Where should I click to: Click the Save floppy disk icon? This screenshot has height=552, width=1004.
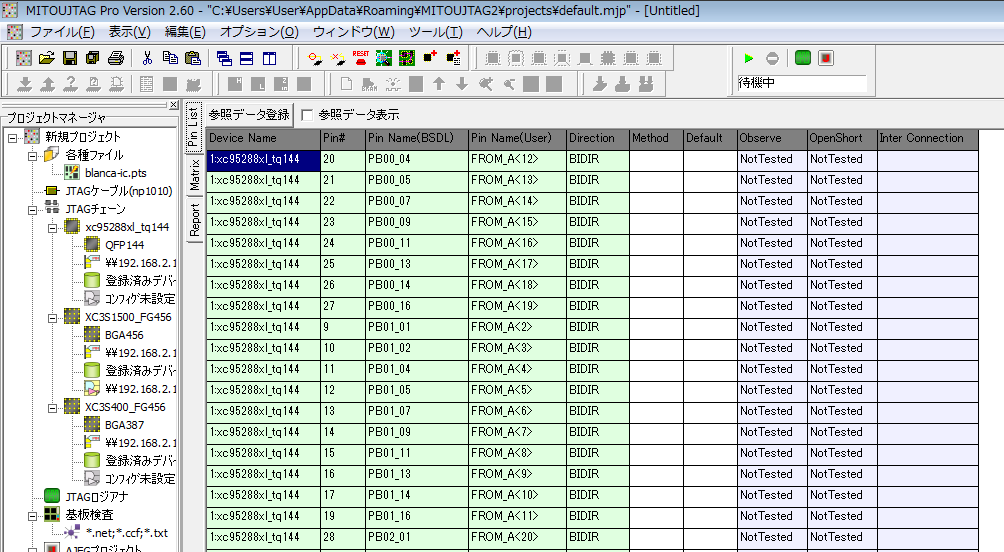point(70,58)
